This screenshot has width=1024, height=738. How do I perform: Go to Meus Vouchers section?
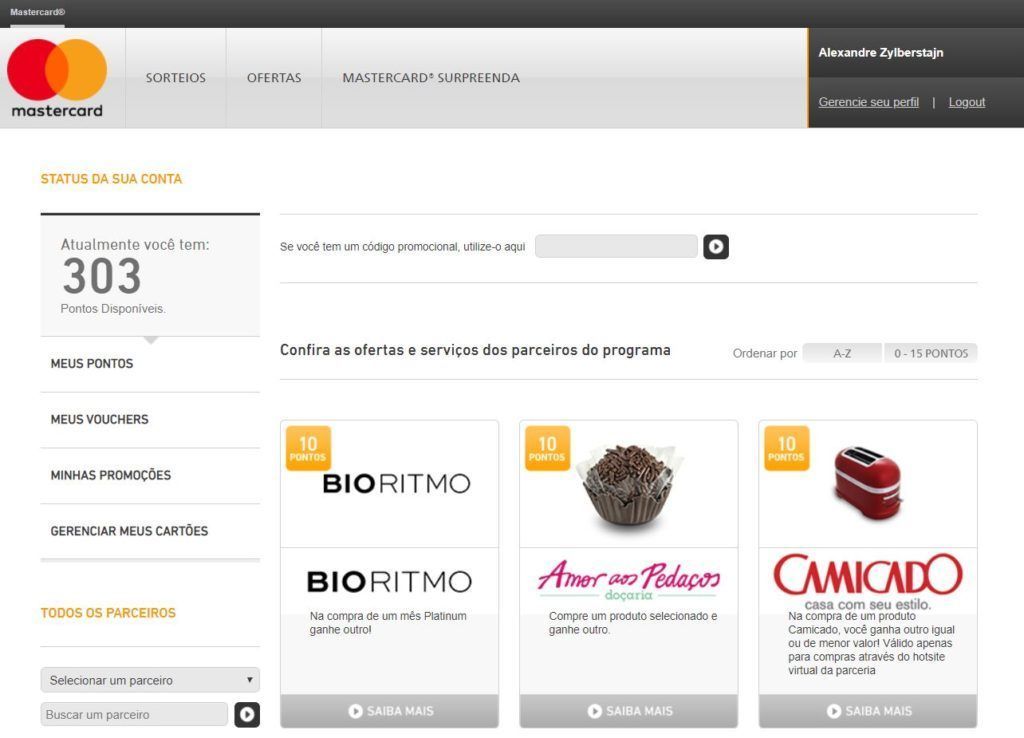click(x=150, y=419)
